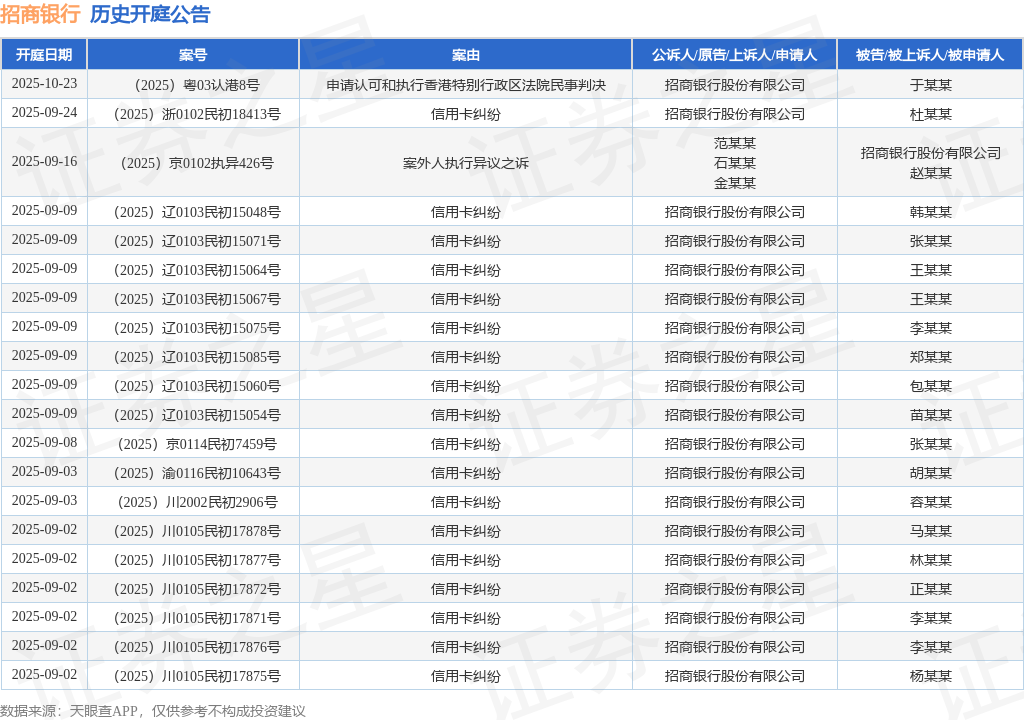The height and width of the screenshot is (720, 1024).
Task: Click case number (2025)川0105民初17871号
Action: pos(193,618)
